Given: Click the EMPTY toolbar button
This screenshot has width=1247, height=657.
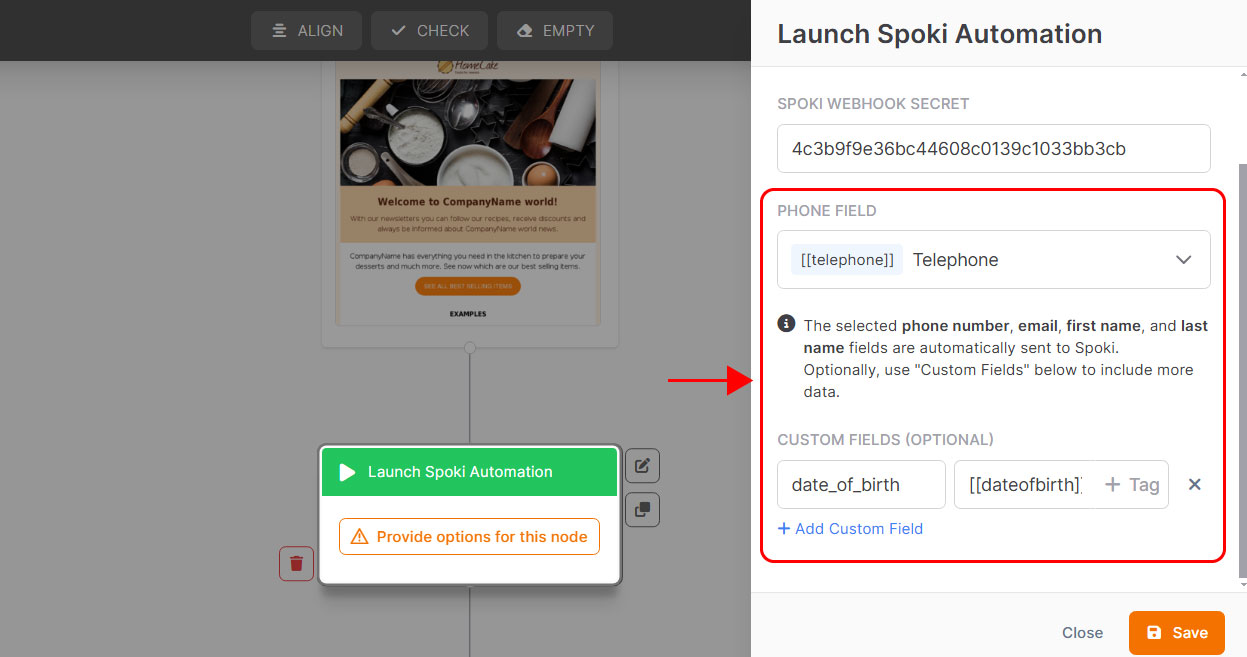Looking at the screenshot, I should (x=554, y=31).
